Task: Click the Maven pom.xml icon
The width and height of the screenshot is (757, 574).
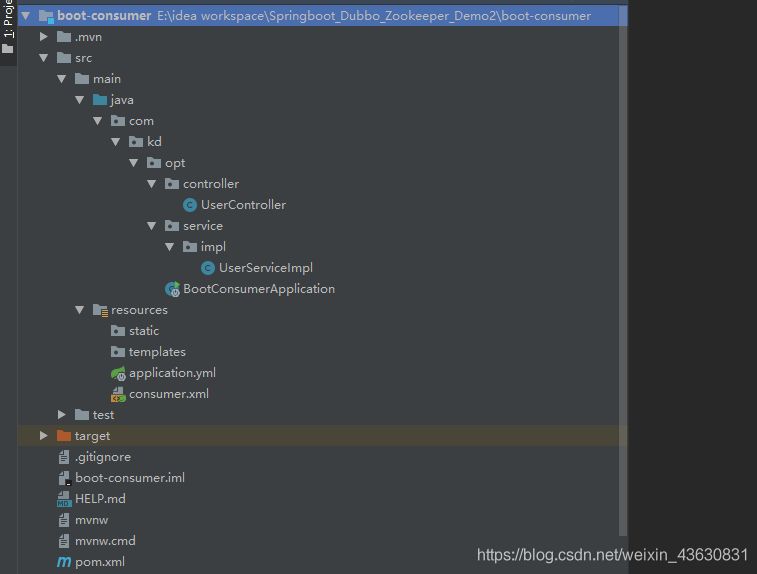Action: (x=64, y=562)
